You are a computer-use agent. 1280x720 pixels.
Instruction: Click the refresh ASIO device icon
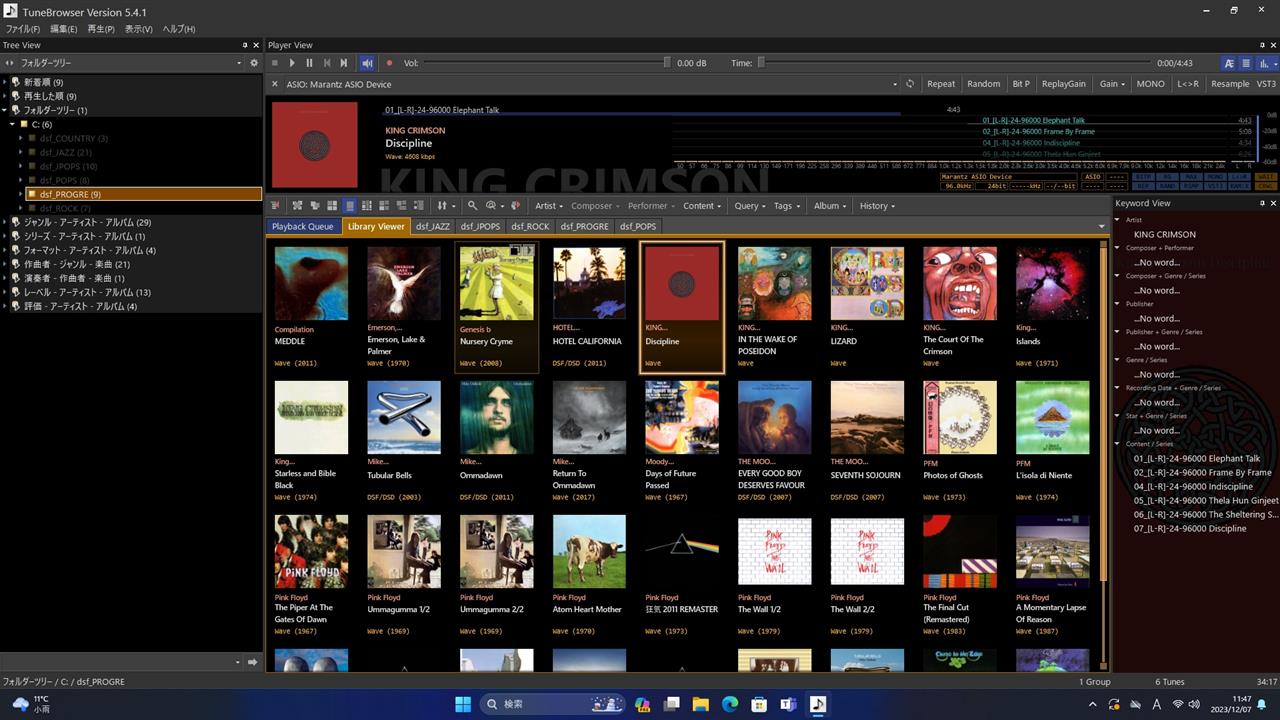click(910, 84)
